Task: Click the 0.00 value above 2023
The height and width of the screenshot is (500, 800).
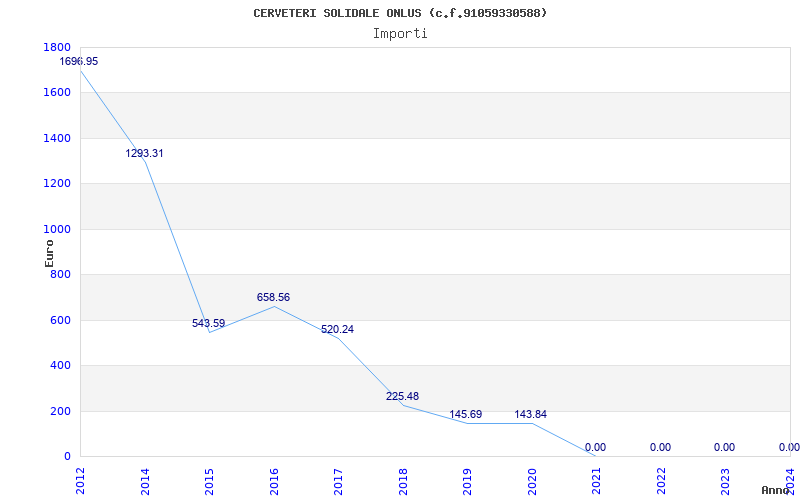Action: coord(724,447)
